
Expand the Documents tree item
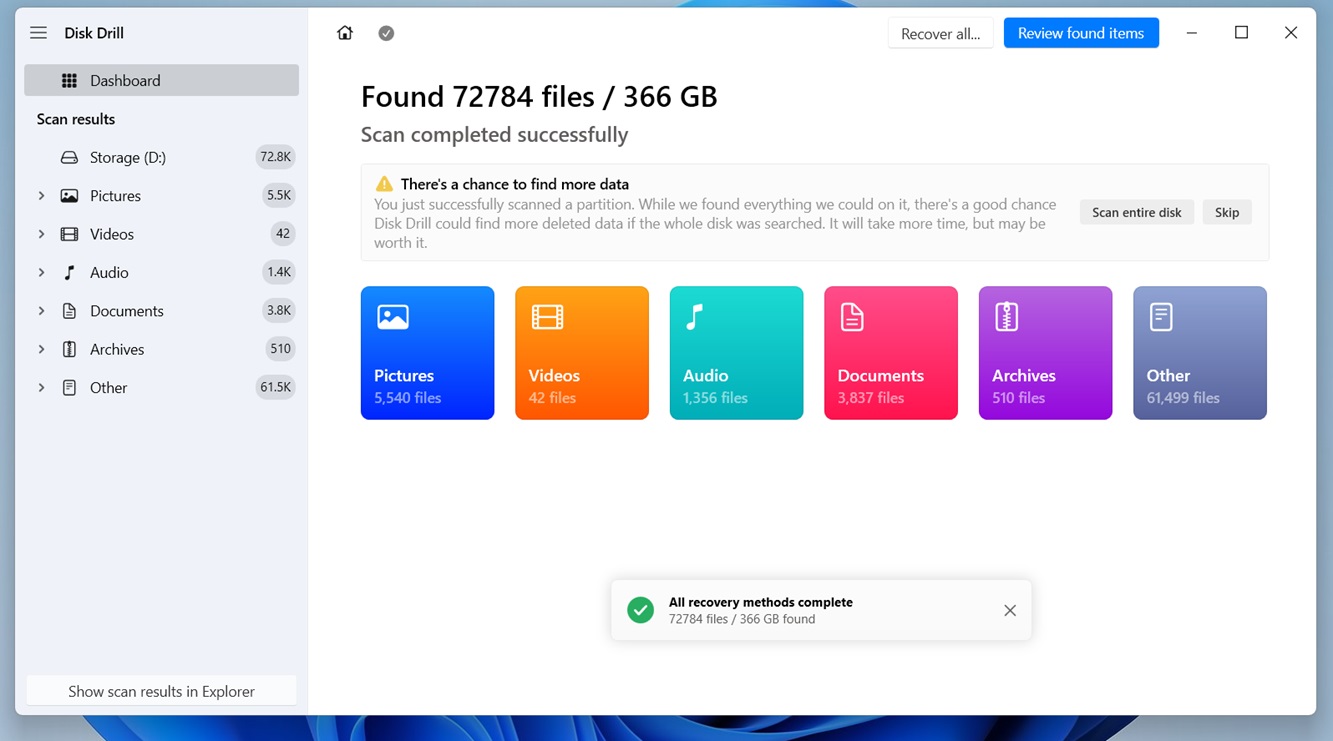pyautogui.click(x=41, y=311)
